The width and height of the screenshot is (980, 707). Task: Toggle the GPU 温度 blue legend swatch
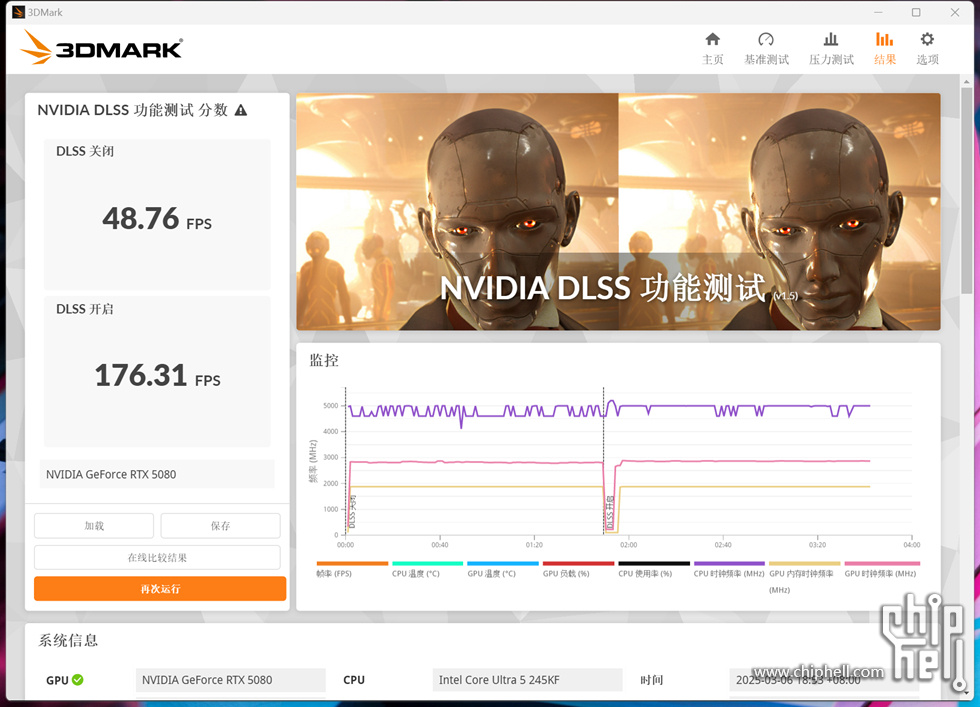[503, 563]
